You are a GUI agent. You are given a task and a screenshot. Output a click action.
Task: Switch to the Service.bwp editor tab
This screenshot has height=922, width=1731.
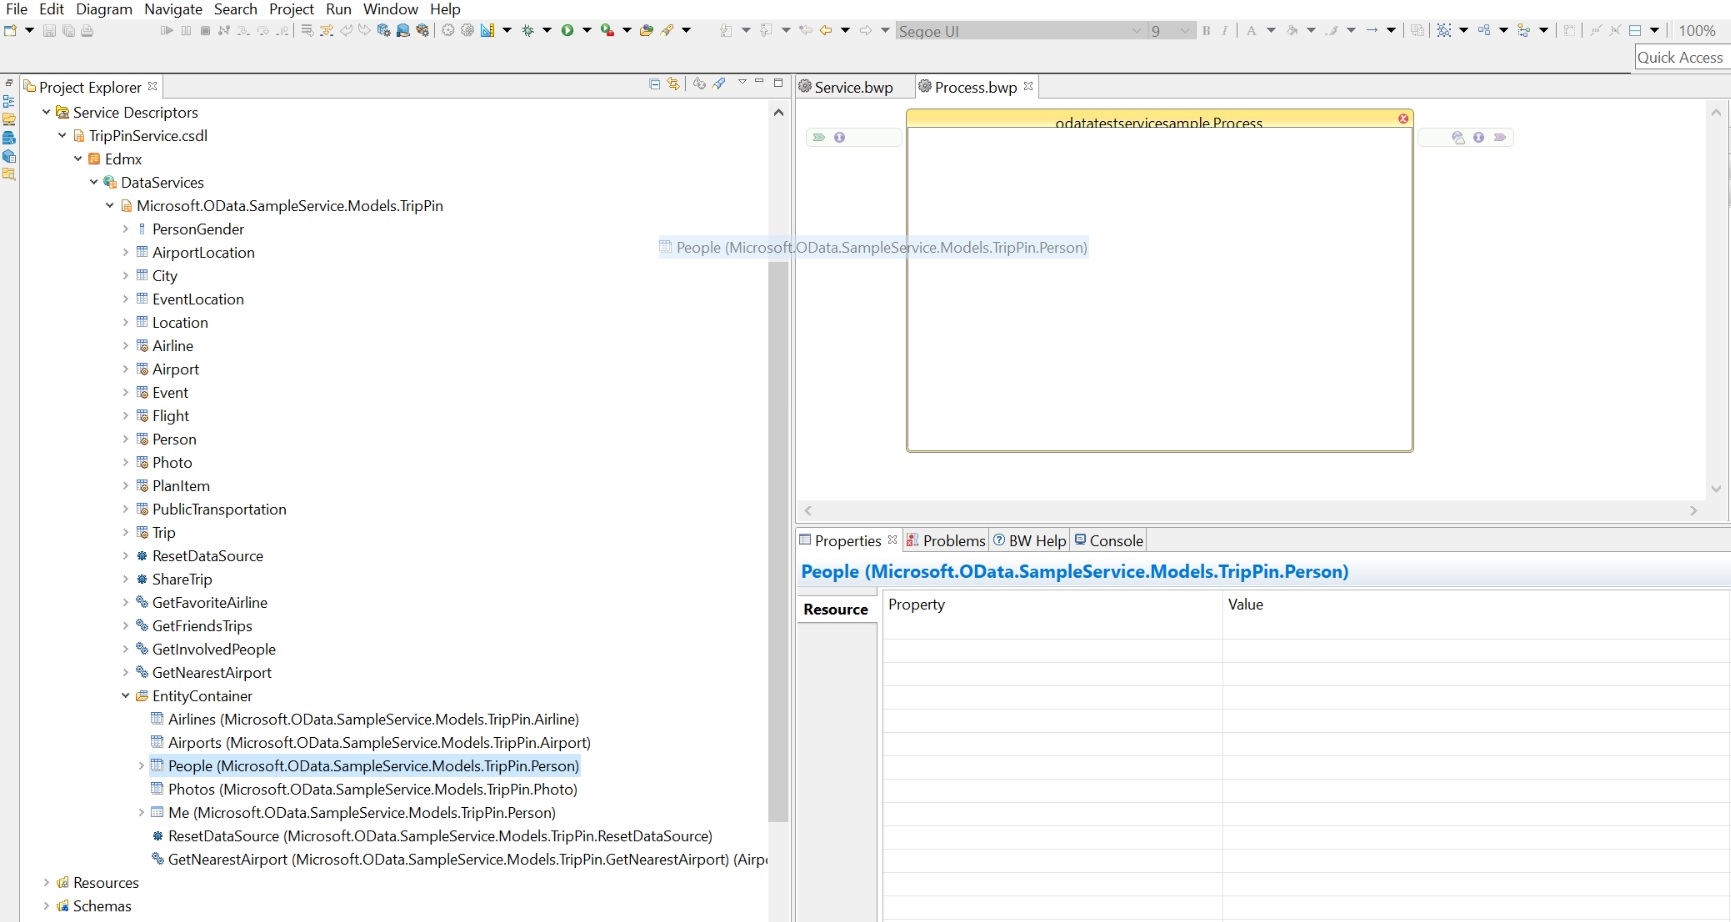pyautogui.click(x=853, y=87)
